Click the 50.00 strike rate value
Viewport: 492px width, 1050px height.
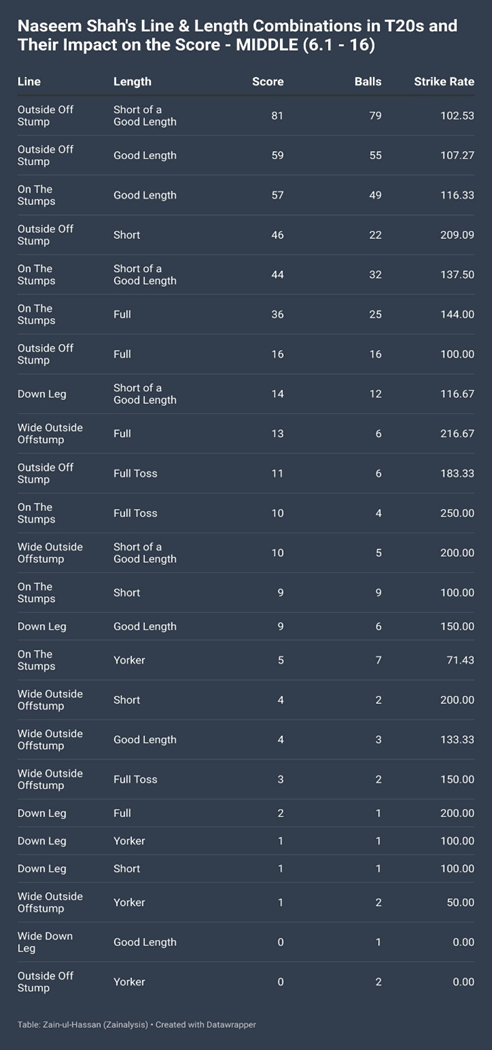(461, 903)
